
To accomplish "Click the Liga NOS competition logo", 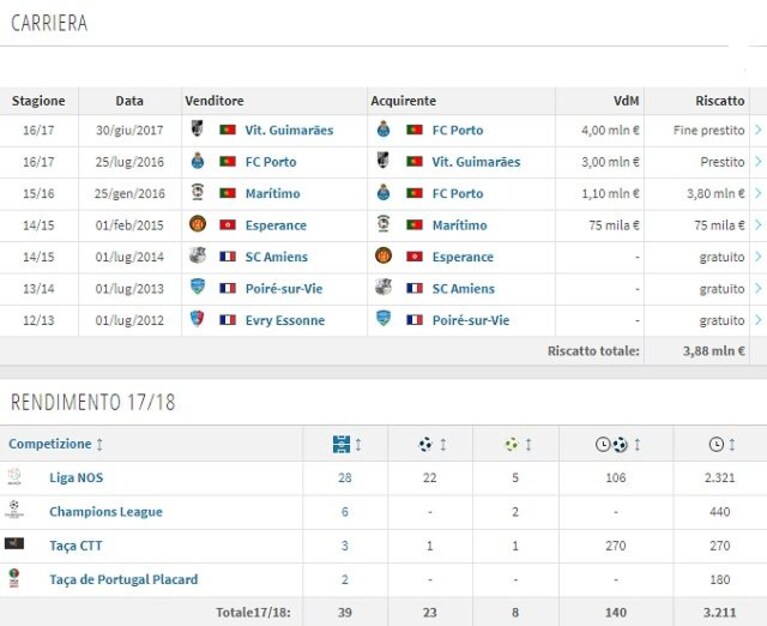I will (14, 476).
